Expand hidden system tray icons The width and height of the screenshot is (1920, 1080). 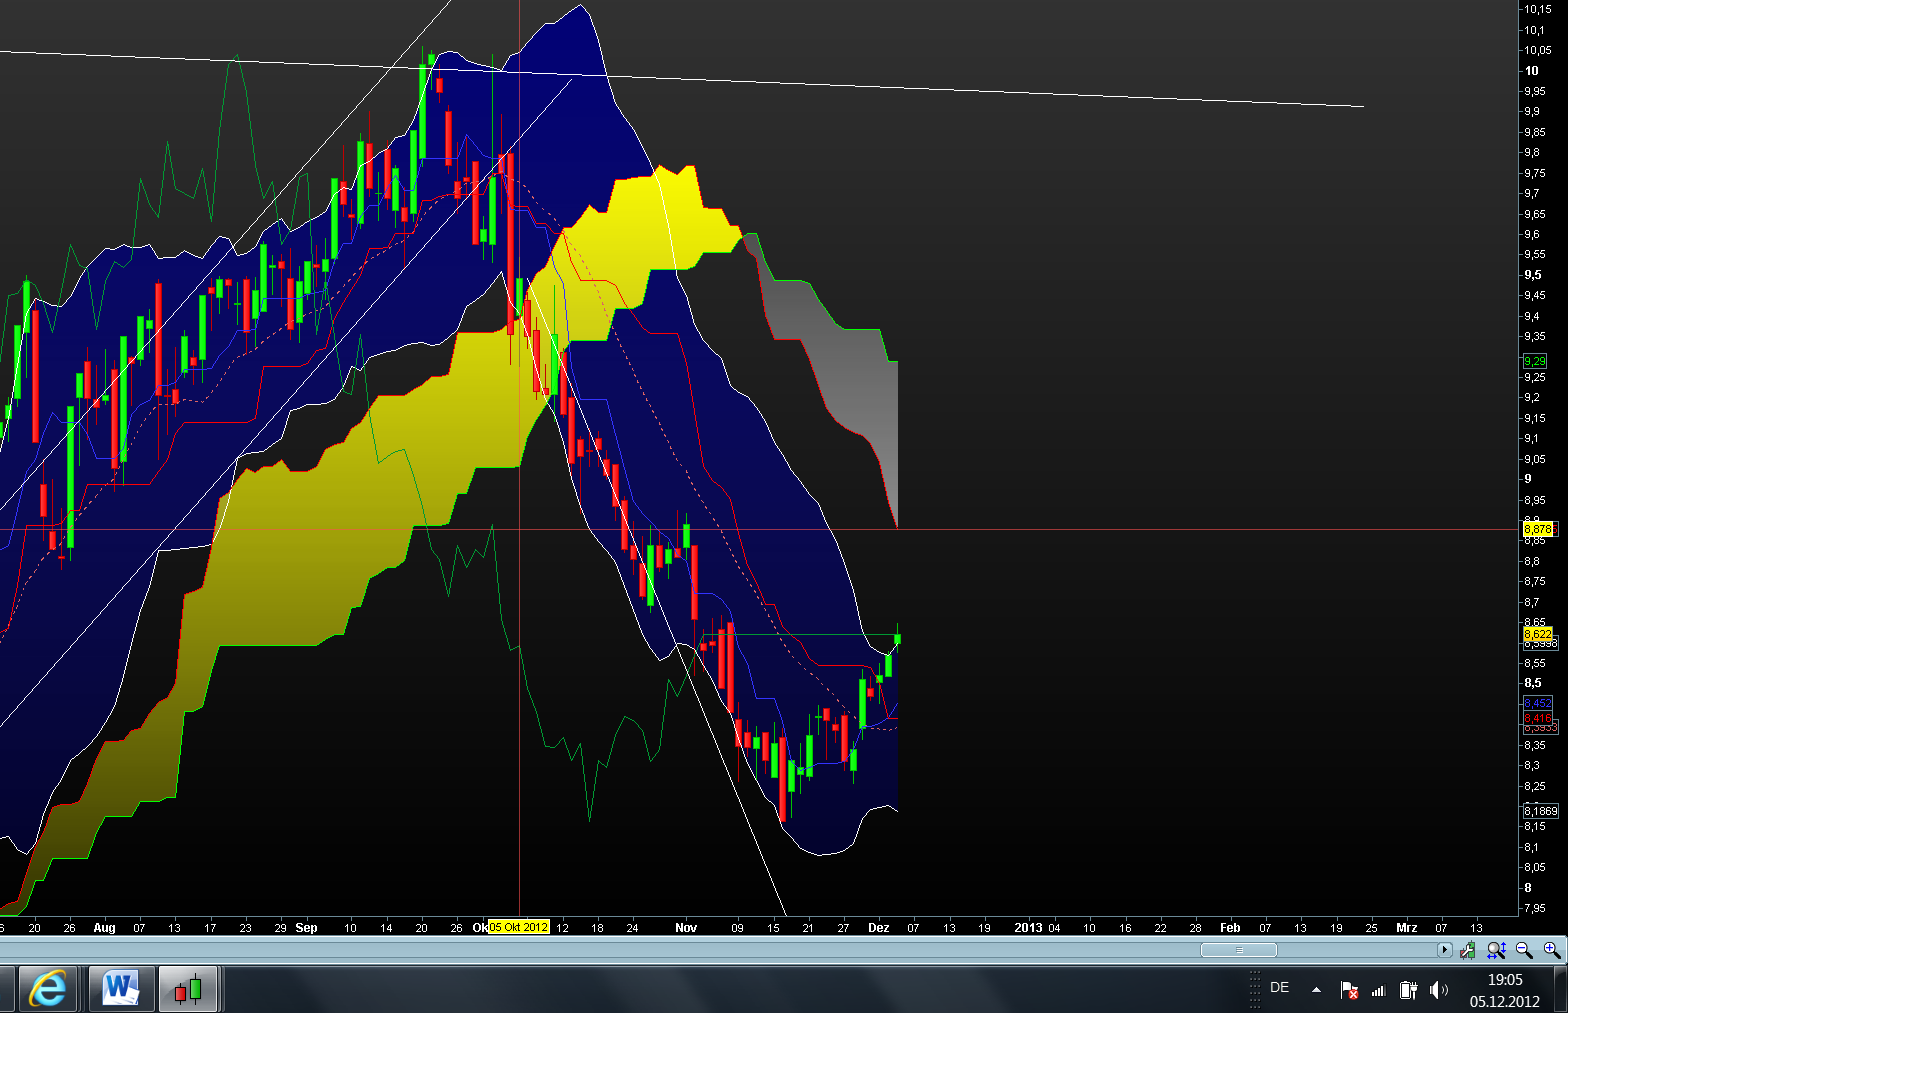coord(1316,990)
